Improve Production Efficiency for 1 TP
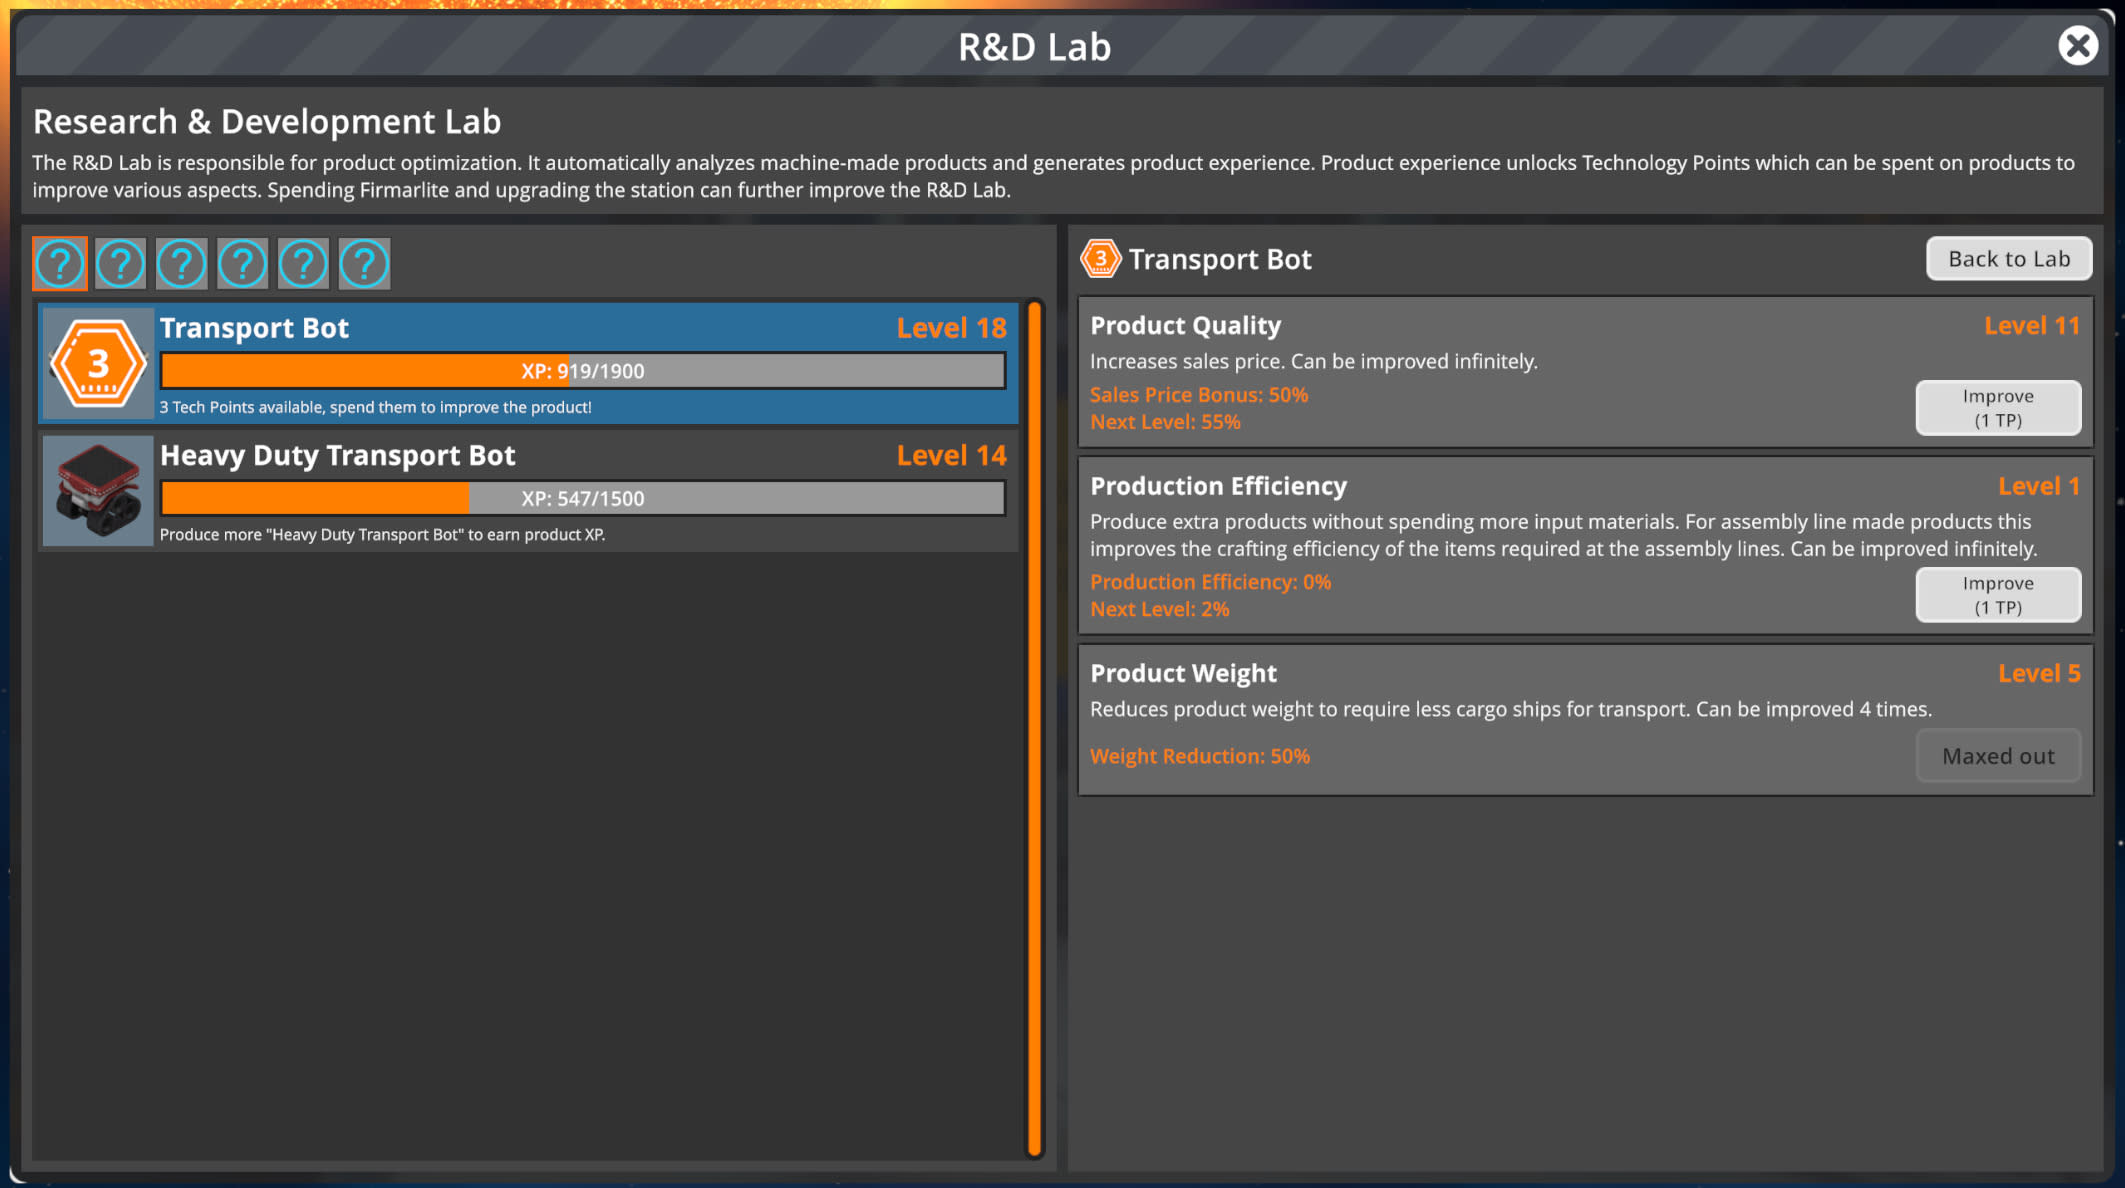 tap(1997, 595)
